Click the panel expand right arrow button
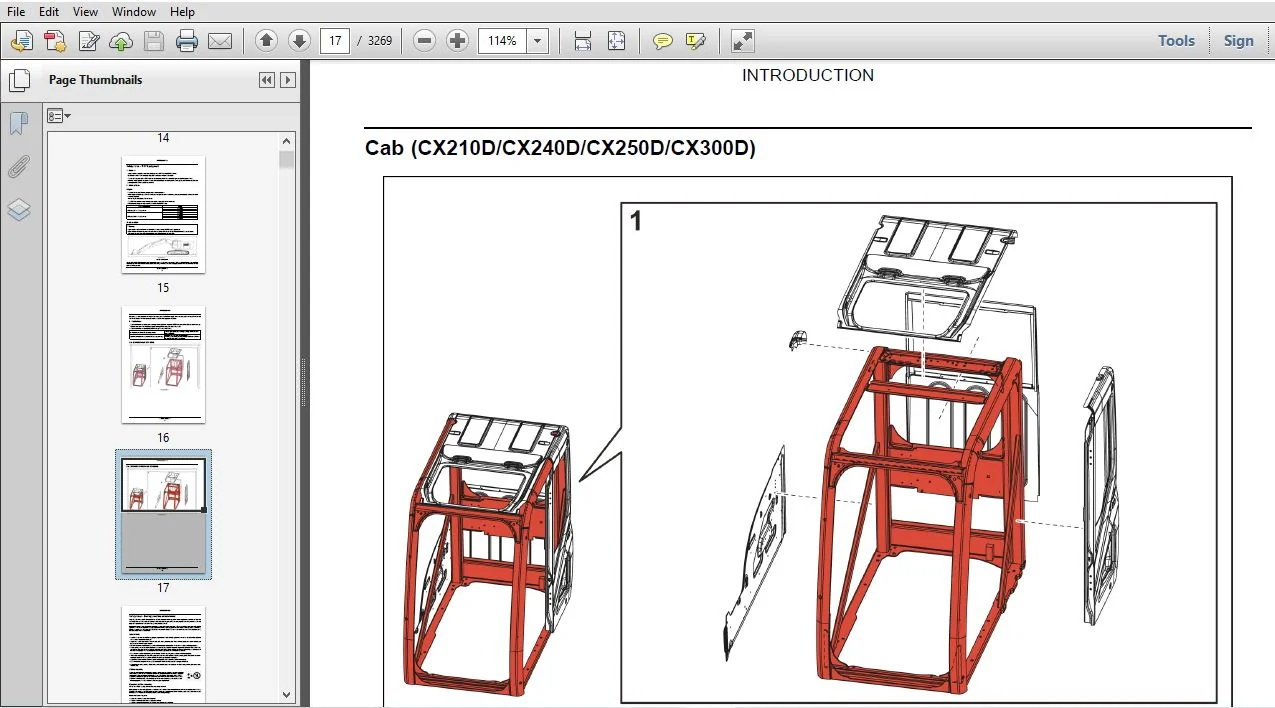This screenshot has width=1275, height=708. point(288,80)
